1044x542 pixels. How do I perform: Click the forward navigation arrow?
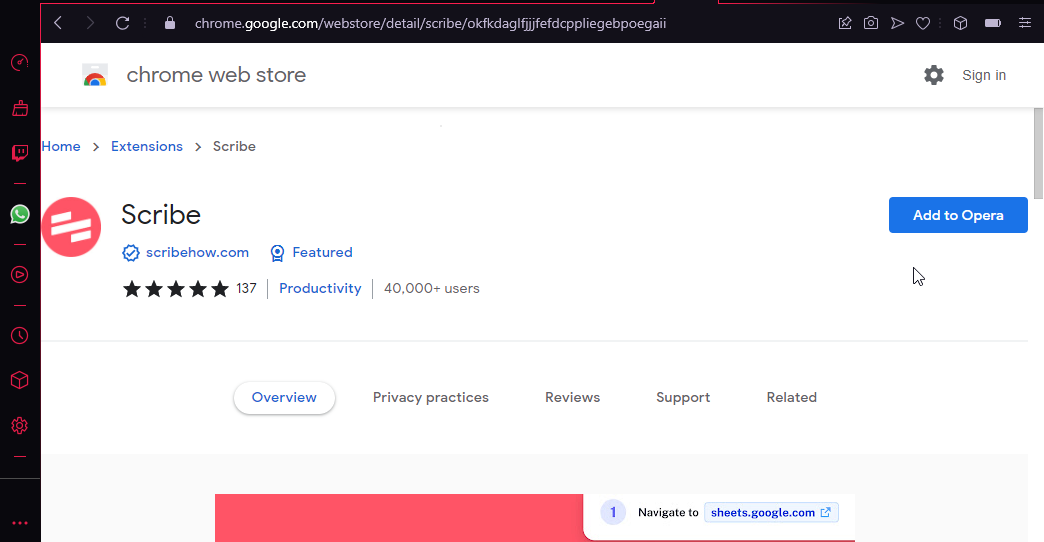(x=90, y=23)
